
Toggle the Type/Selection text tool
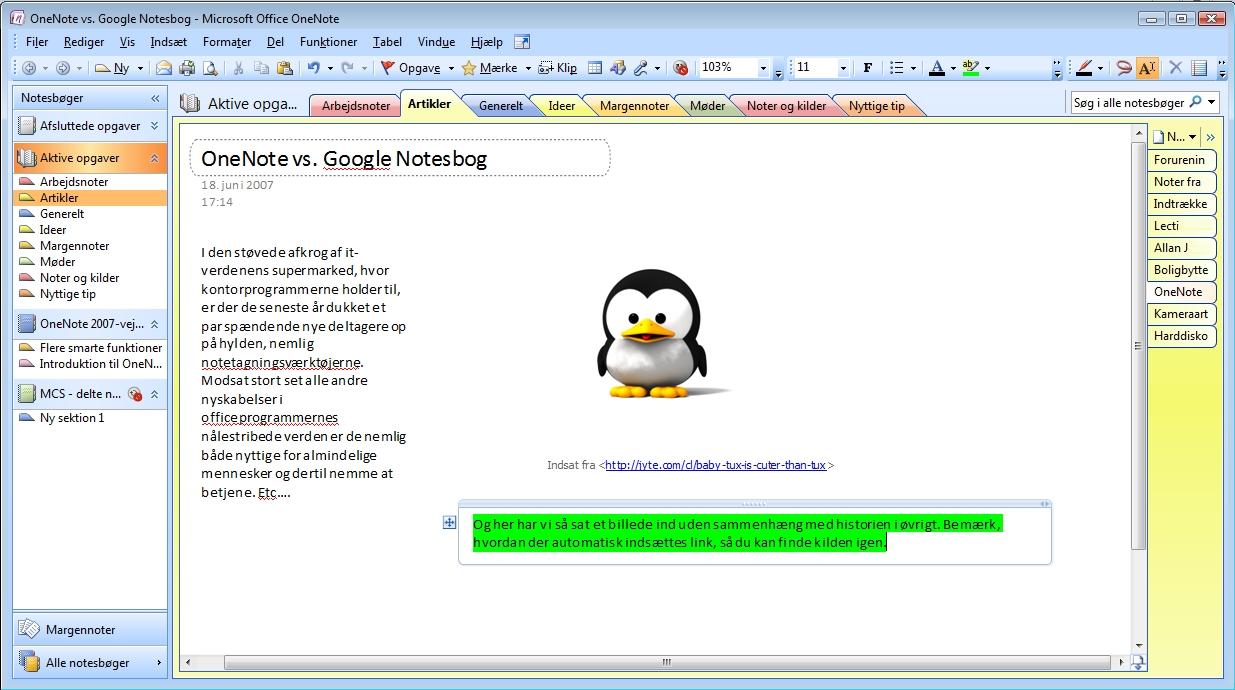1147,68
